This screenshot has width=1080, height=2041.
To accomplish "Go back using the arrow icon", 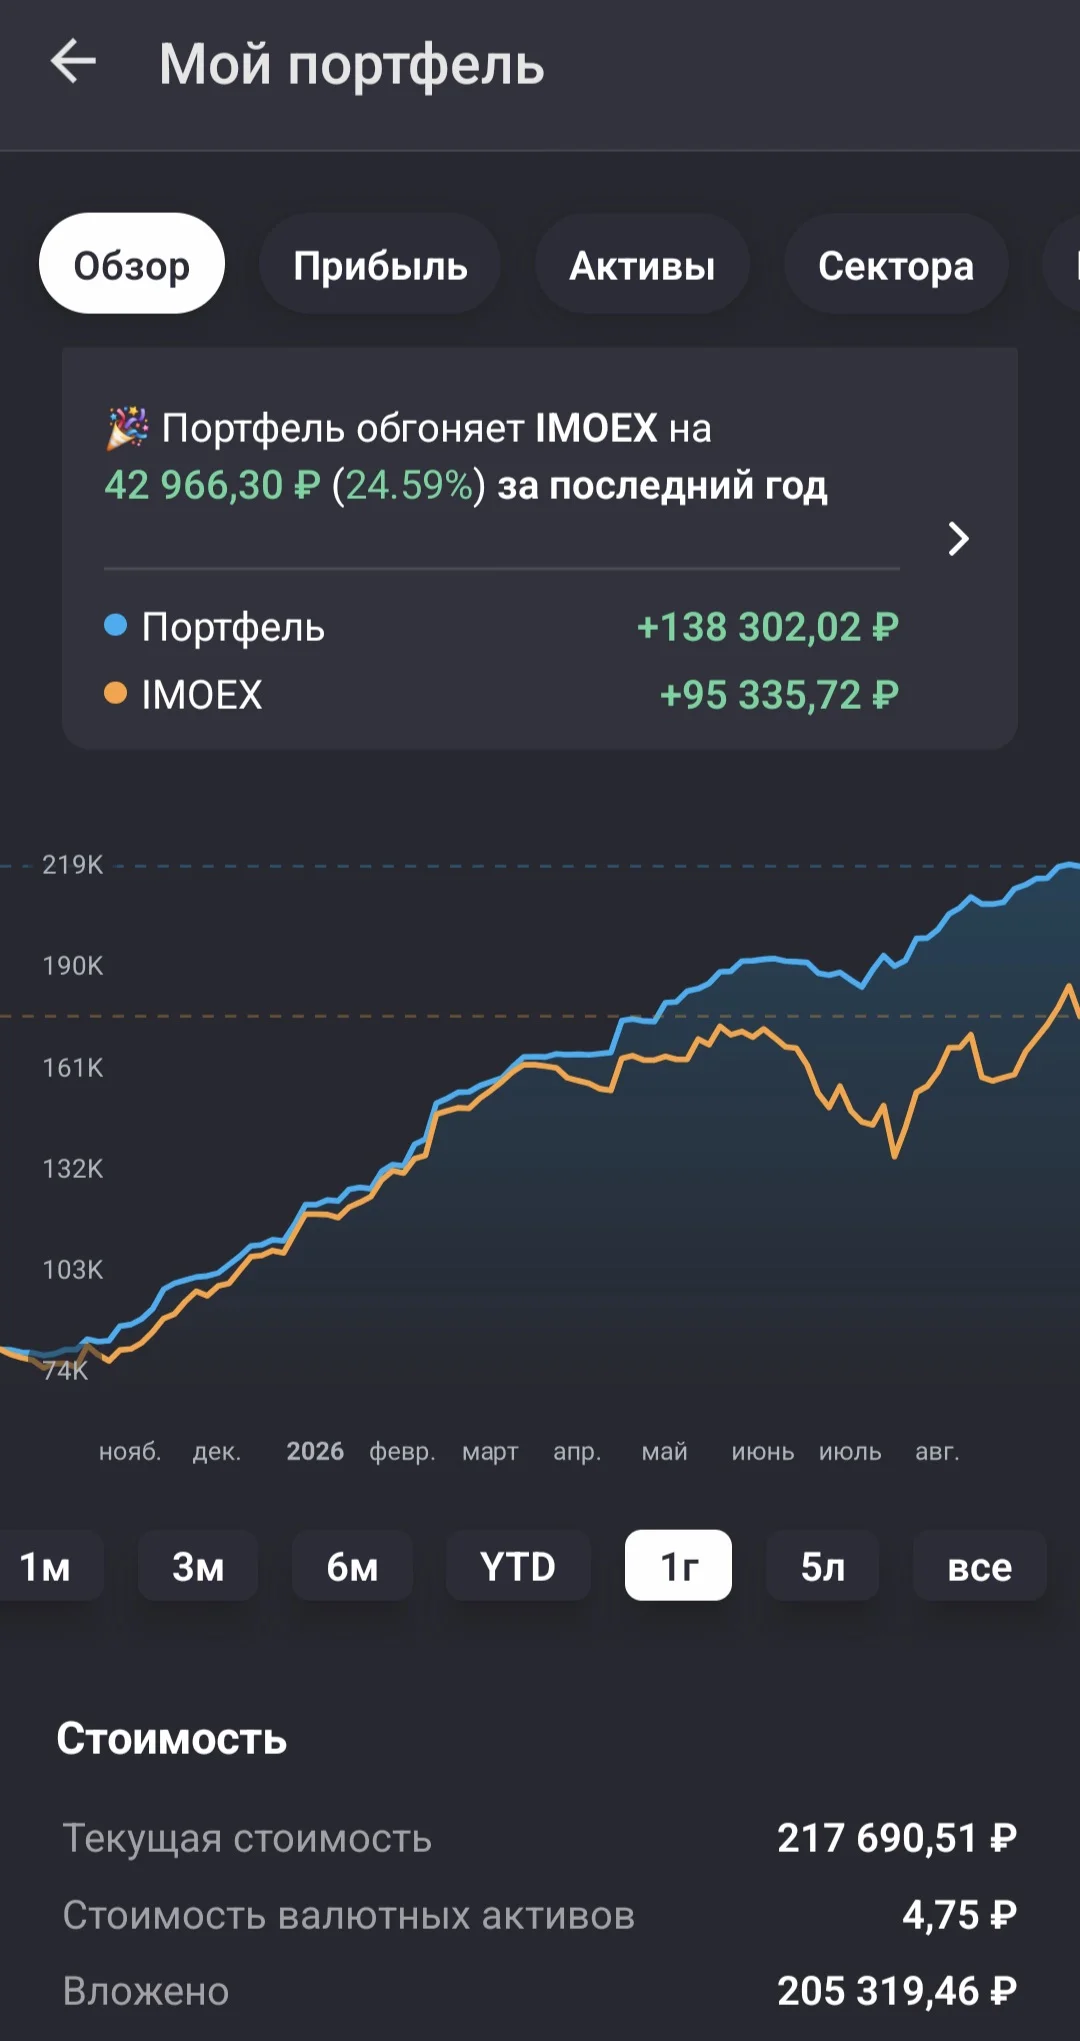I will tap(73, 62).
